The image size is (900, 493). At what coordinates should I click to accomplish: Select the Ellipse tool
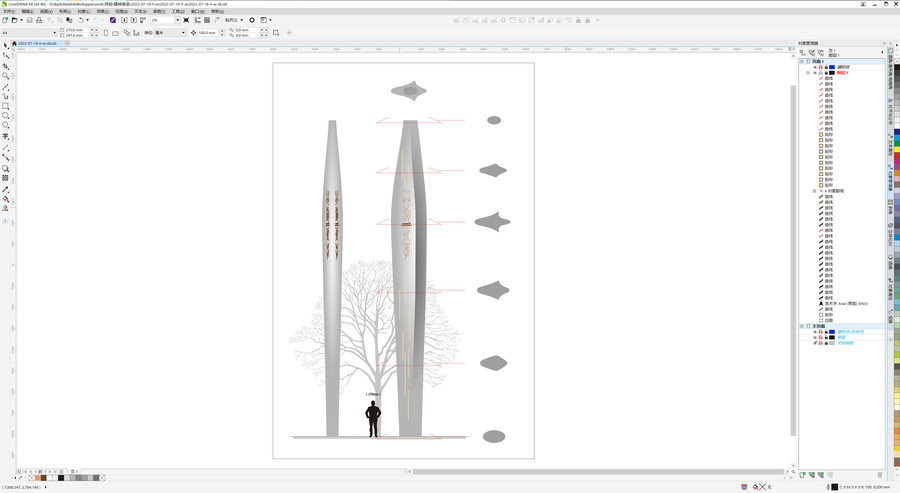coord(5,116)
